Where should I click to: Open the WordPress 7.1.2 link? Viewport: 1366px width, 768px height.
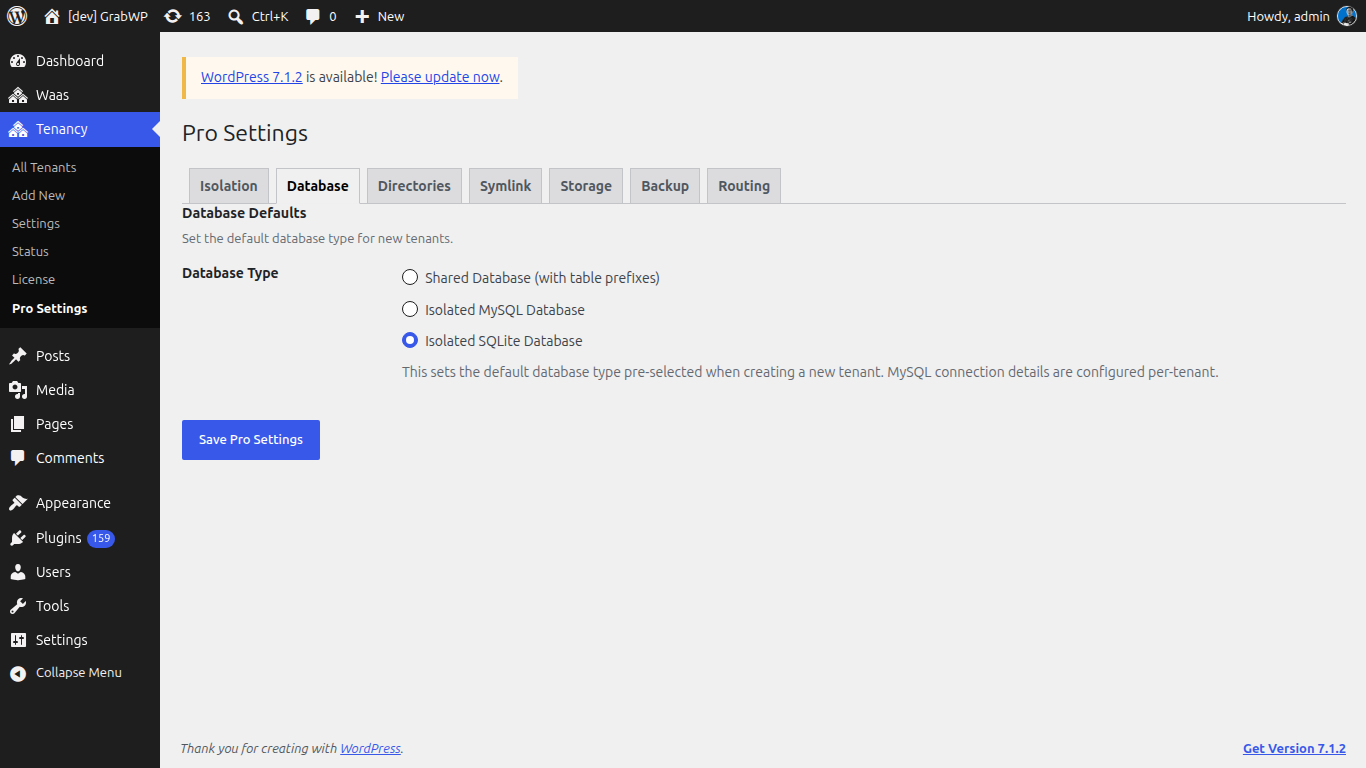click(x=252, y=77)
